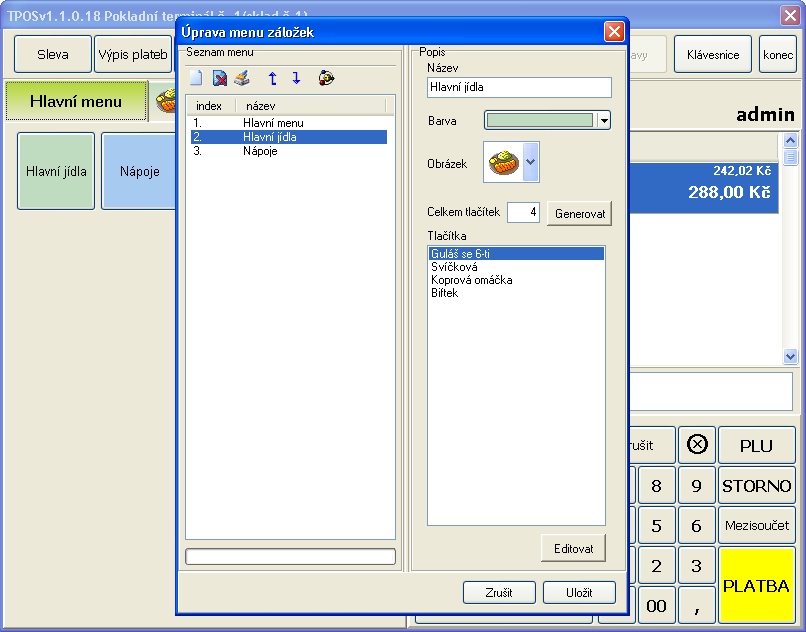Click the Mezisoučet key
Viewport: 806px width, 632px height.
757,526
